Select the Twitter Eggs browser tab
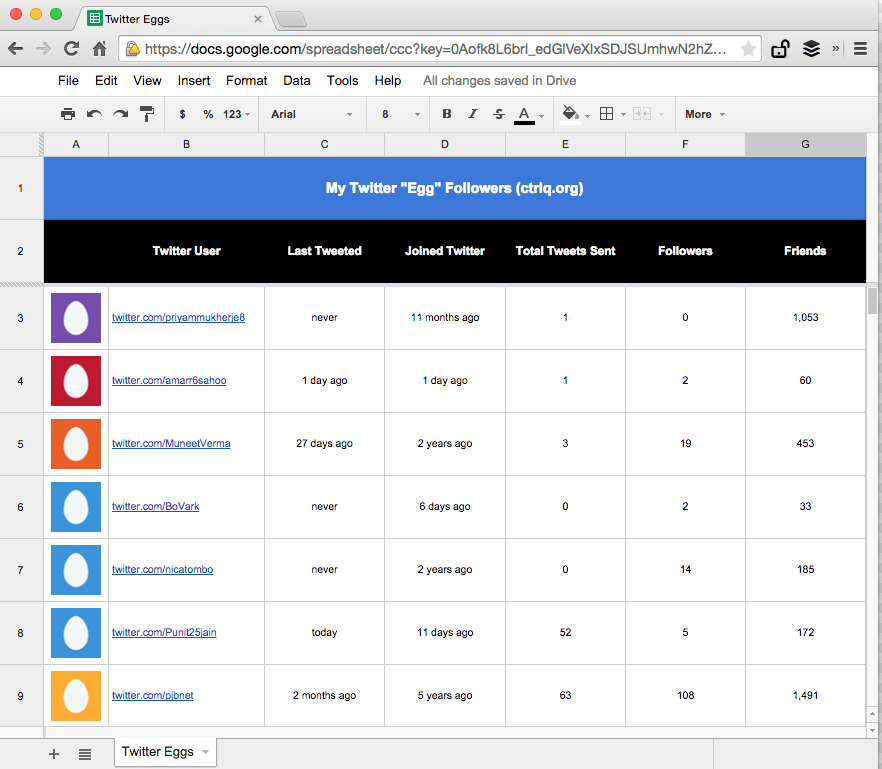This screenshot has width=882, height=769. (x=174, y=19)
